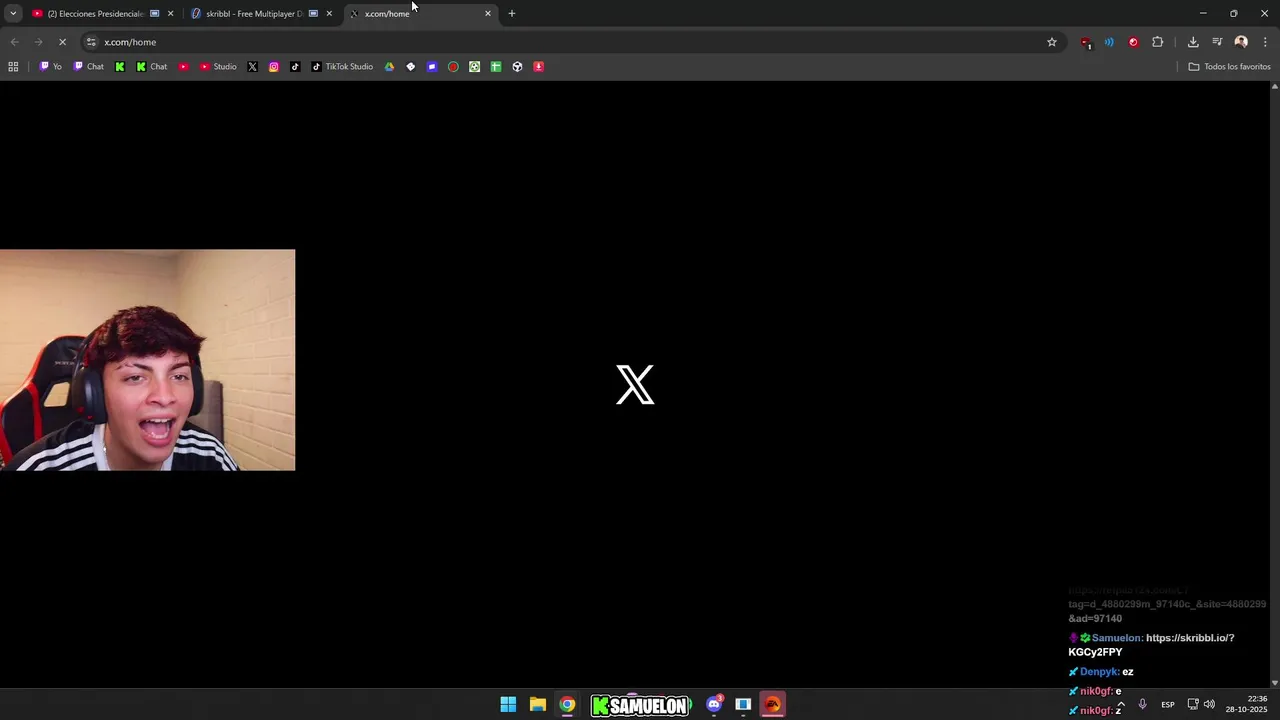The height and width of the screenshot is (720, 1280).
Task: Show the browser downloads
Action: [x=1193, y=42]
